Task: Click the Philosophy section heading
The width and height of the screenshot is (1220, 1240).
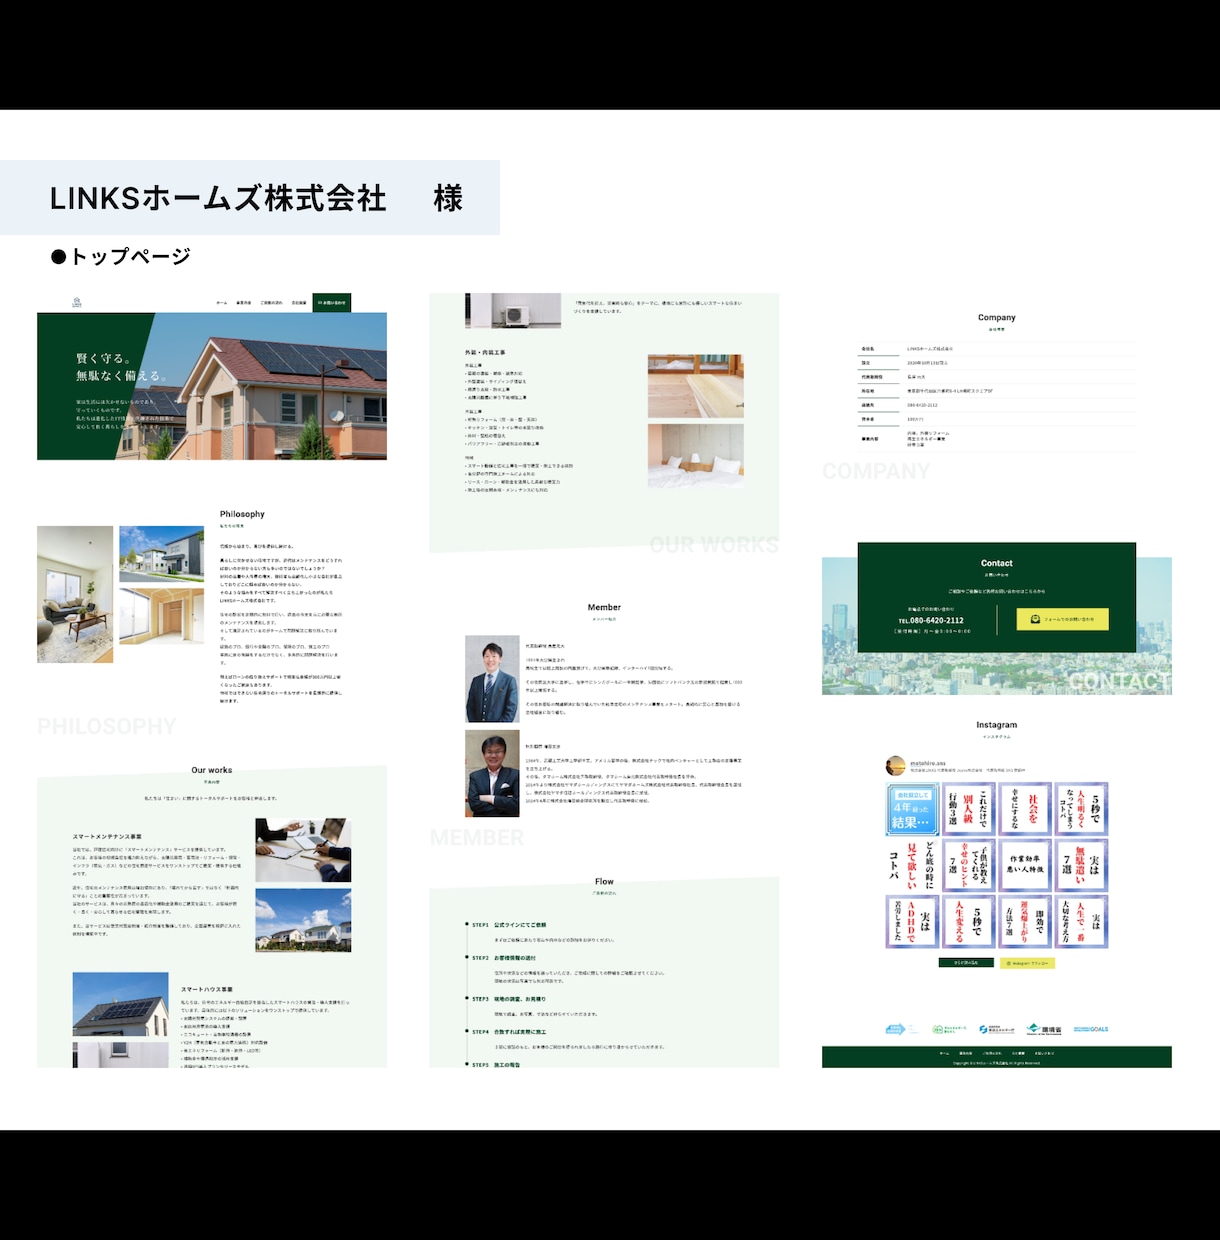Action: coord(242,514)
